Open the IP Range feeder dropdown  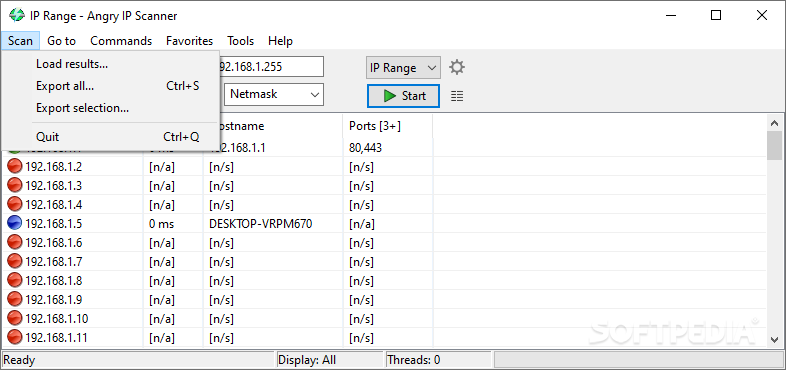pos(403,68)
